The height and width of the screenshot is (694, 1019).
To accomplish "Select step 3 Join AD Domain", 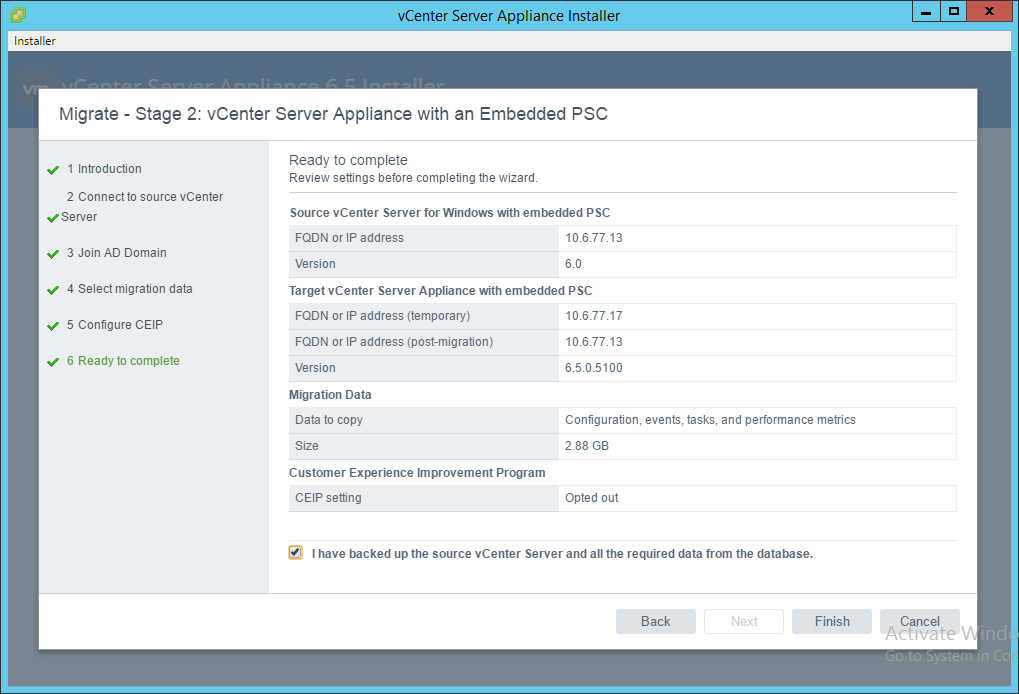I will click(x=116, y=253).
